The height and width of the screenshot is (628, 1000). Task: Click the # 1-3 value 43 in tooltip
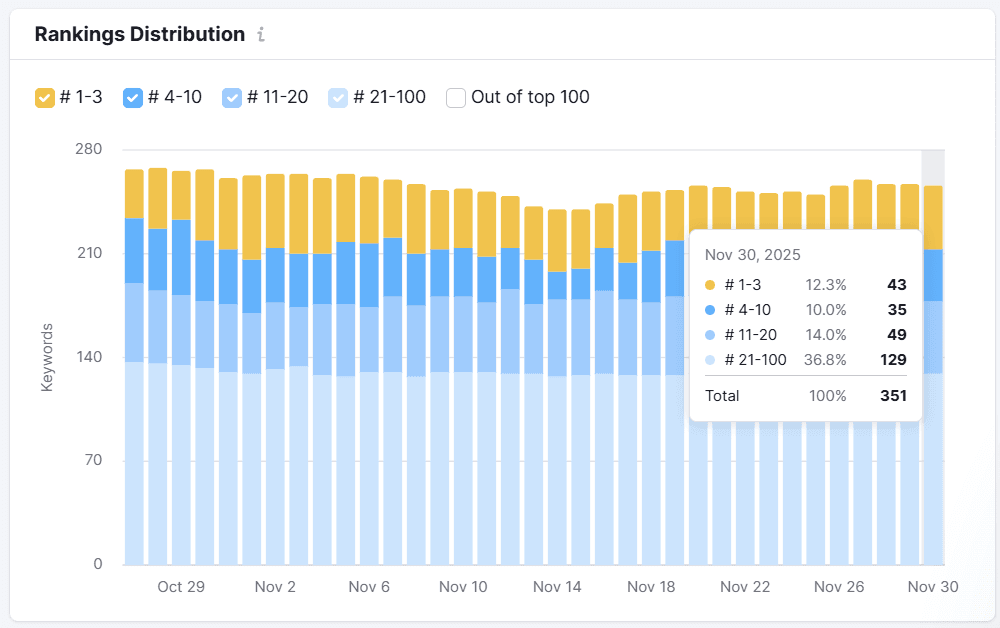(897, 284)
